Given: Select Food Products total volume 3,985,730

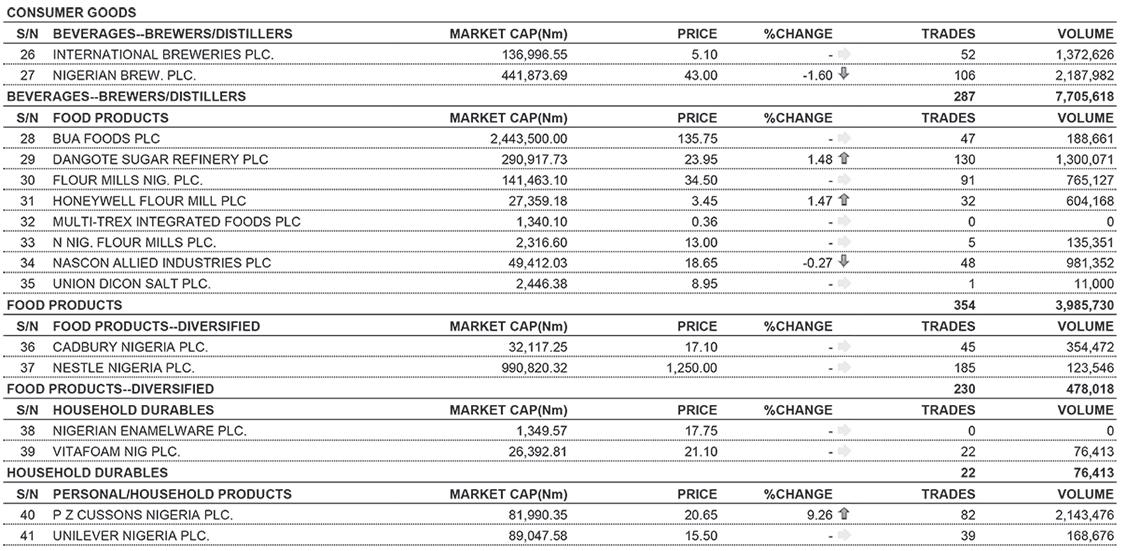Looking at the screenshot, I should (1084, 305).
